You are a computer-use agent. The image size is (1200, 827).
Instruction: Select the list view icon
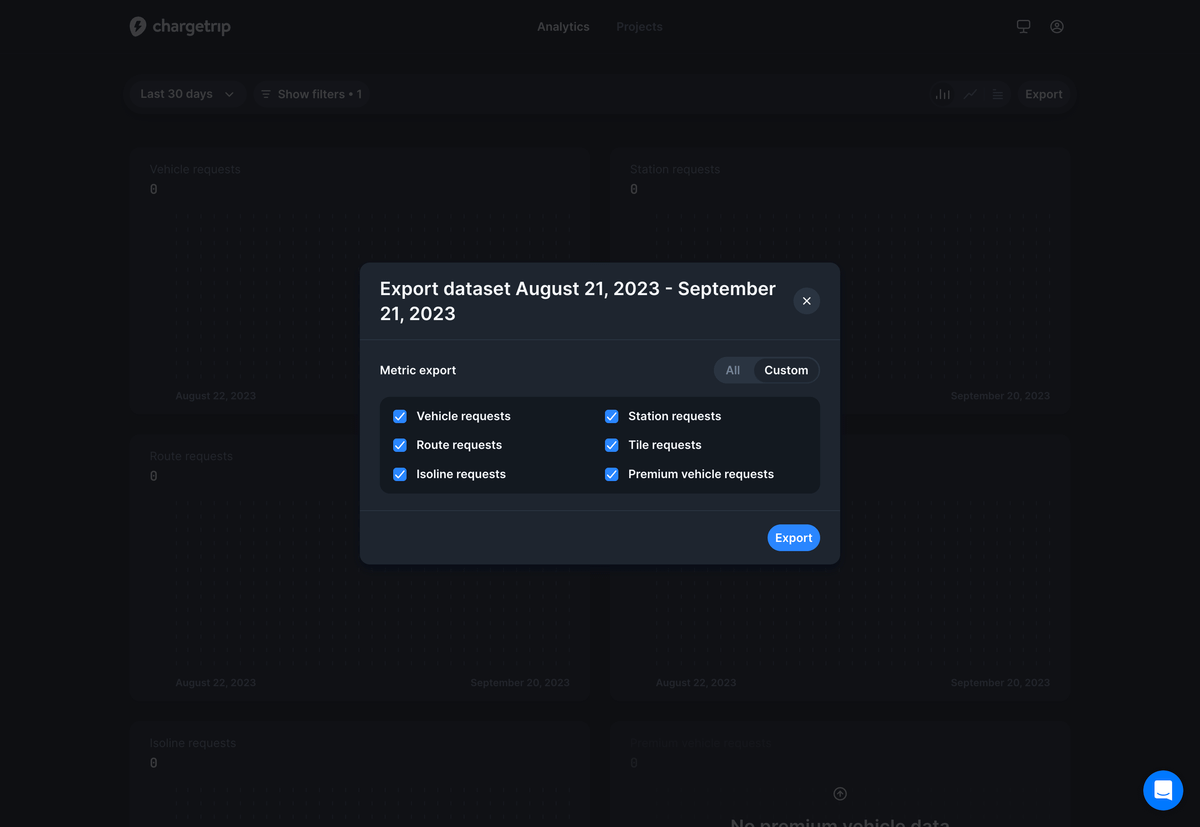click(998, 94)
